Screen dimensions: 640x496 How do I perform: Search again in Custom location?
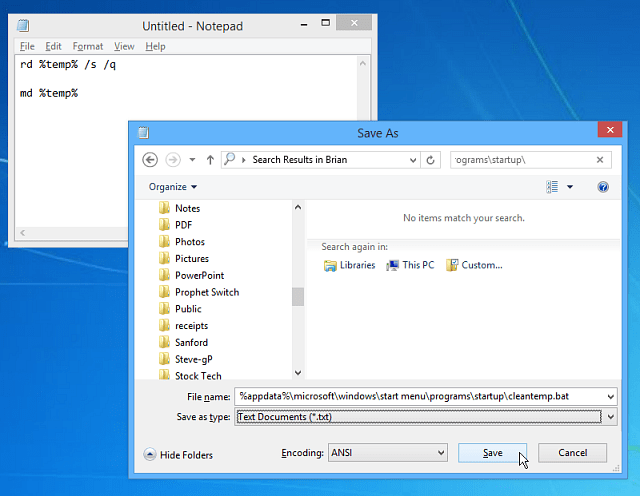(474, 265)
